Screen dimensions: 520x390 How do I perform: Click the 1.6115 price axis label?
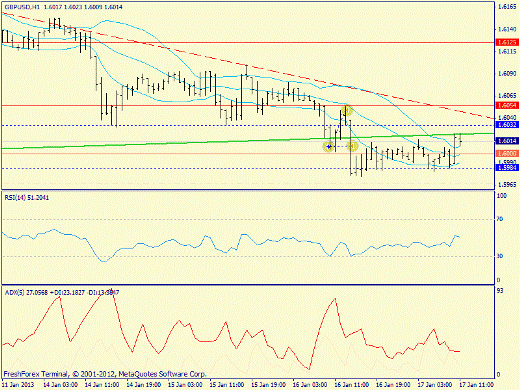(x=507, y=52)
